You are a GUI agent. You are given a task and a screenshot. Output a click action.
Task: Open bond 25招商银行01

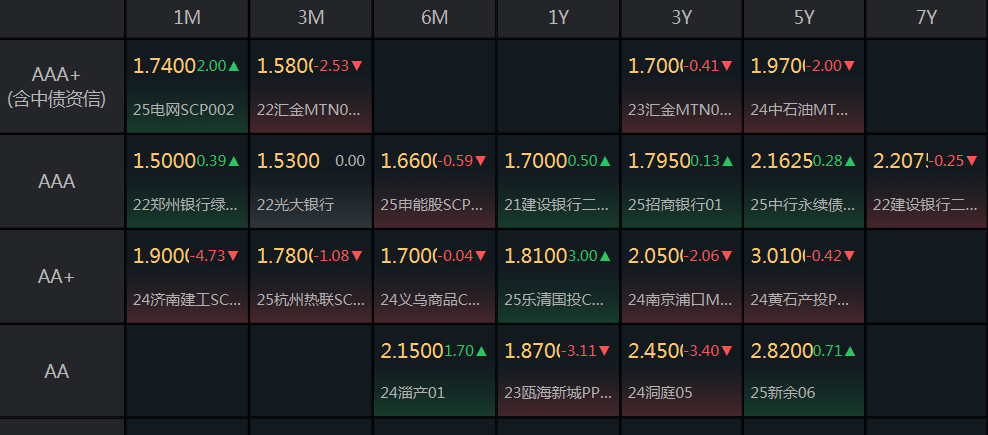point(675,204)
